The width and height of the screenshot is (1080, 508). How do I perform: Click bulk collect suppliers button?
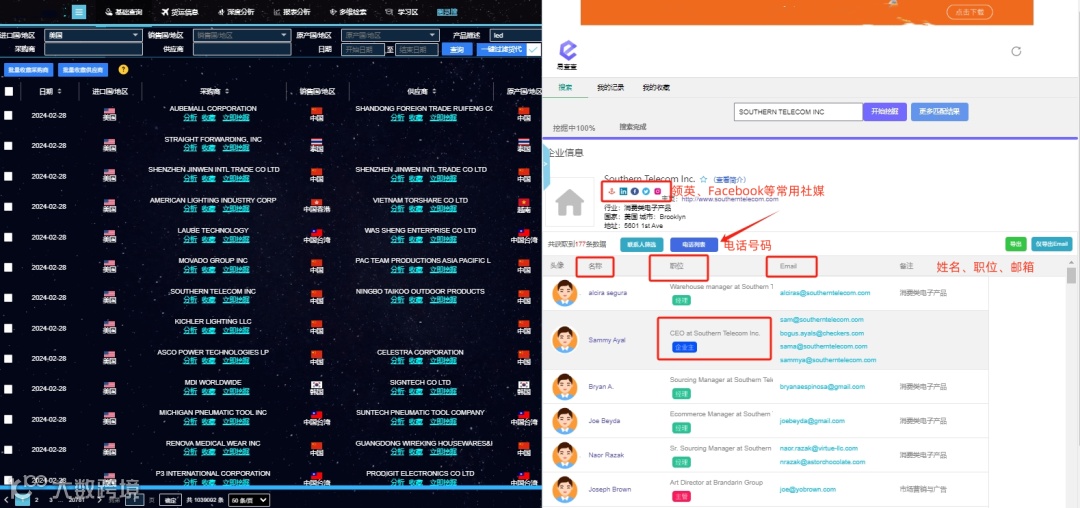click(83, 70)
